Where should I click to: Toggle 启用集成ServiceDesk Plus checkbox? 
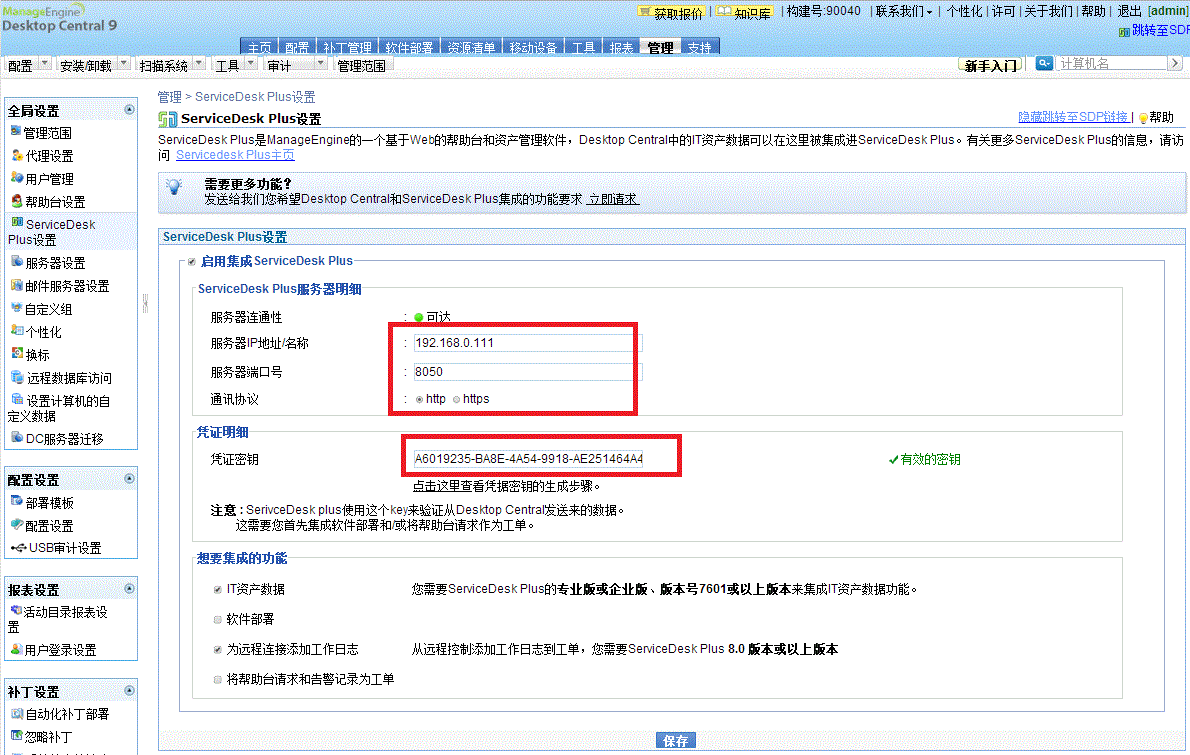point(192,262)
